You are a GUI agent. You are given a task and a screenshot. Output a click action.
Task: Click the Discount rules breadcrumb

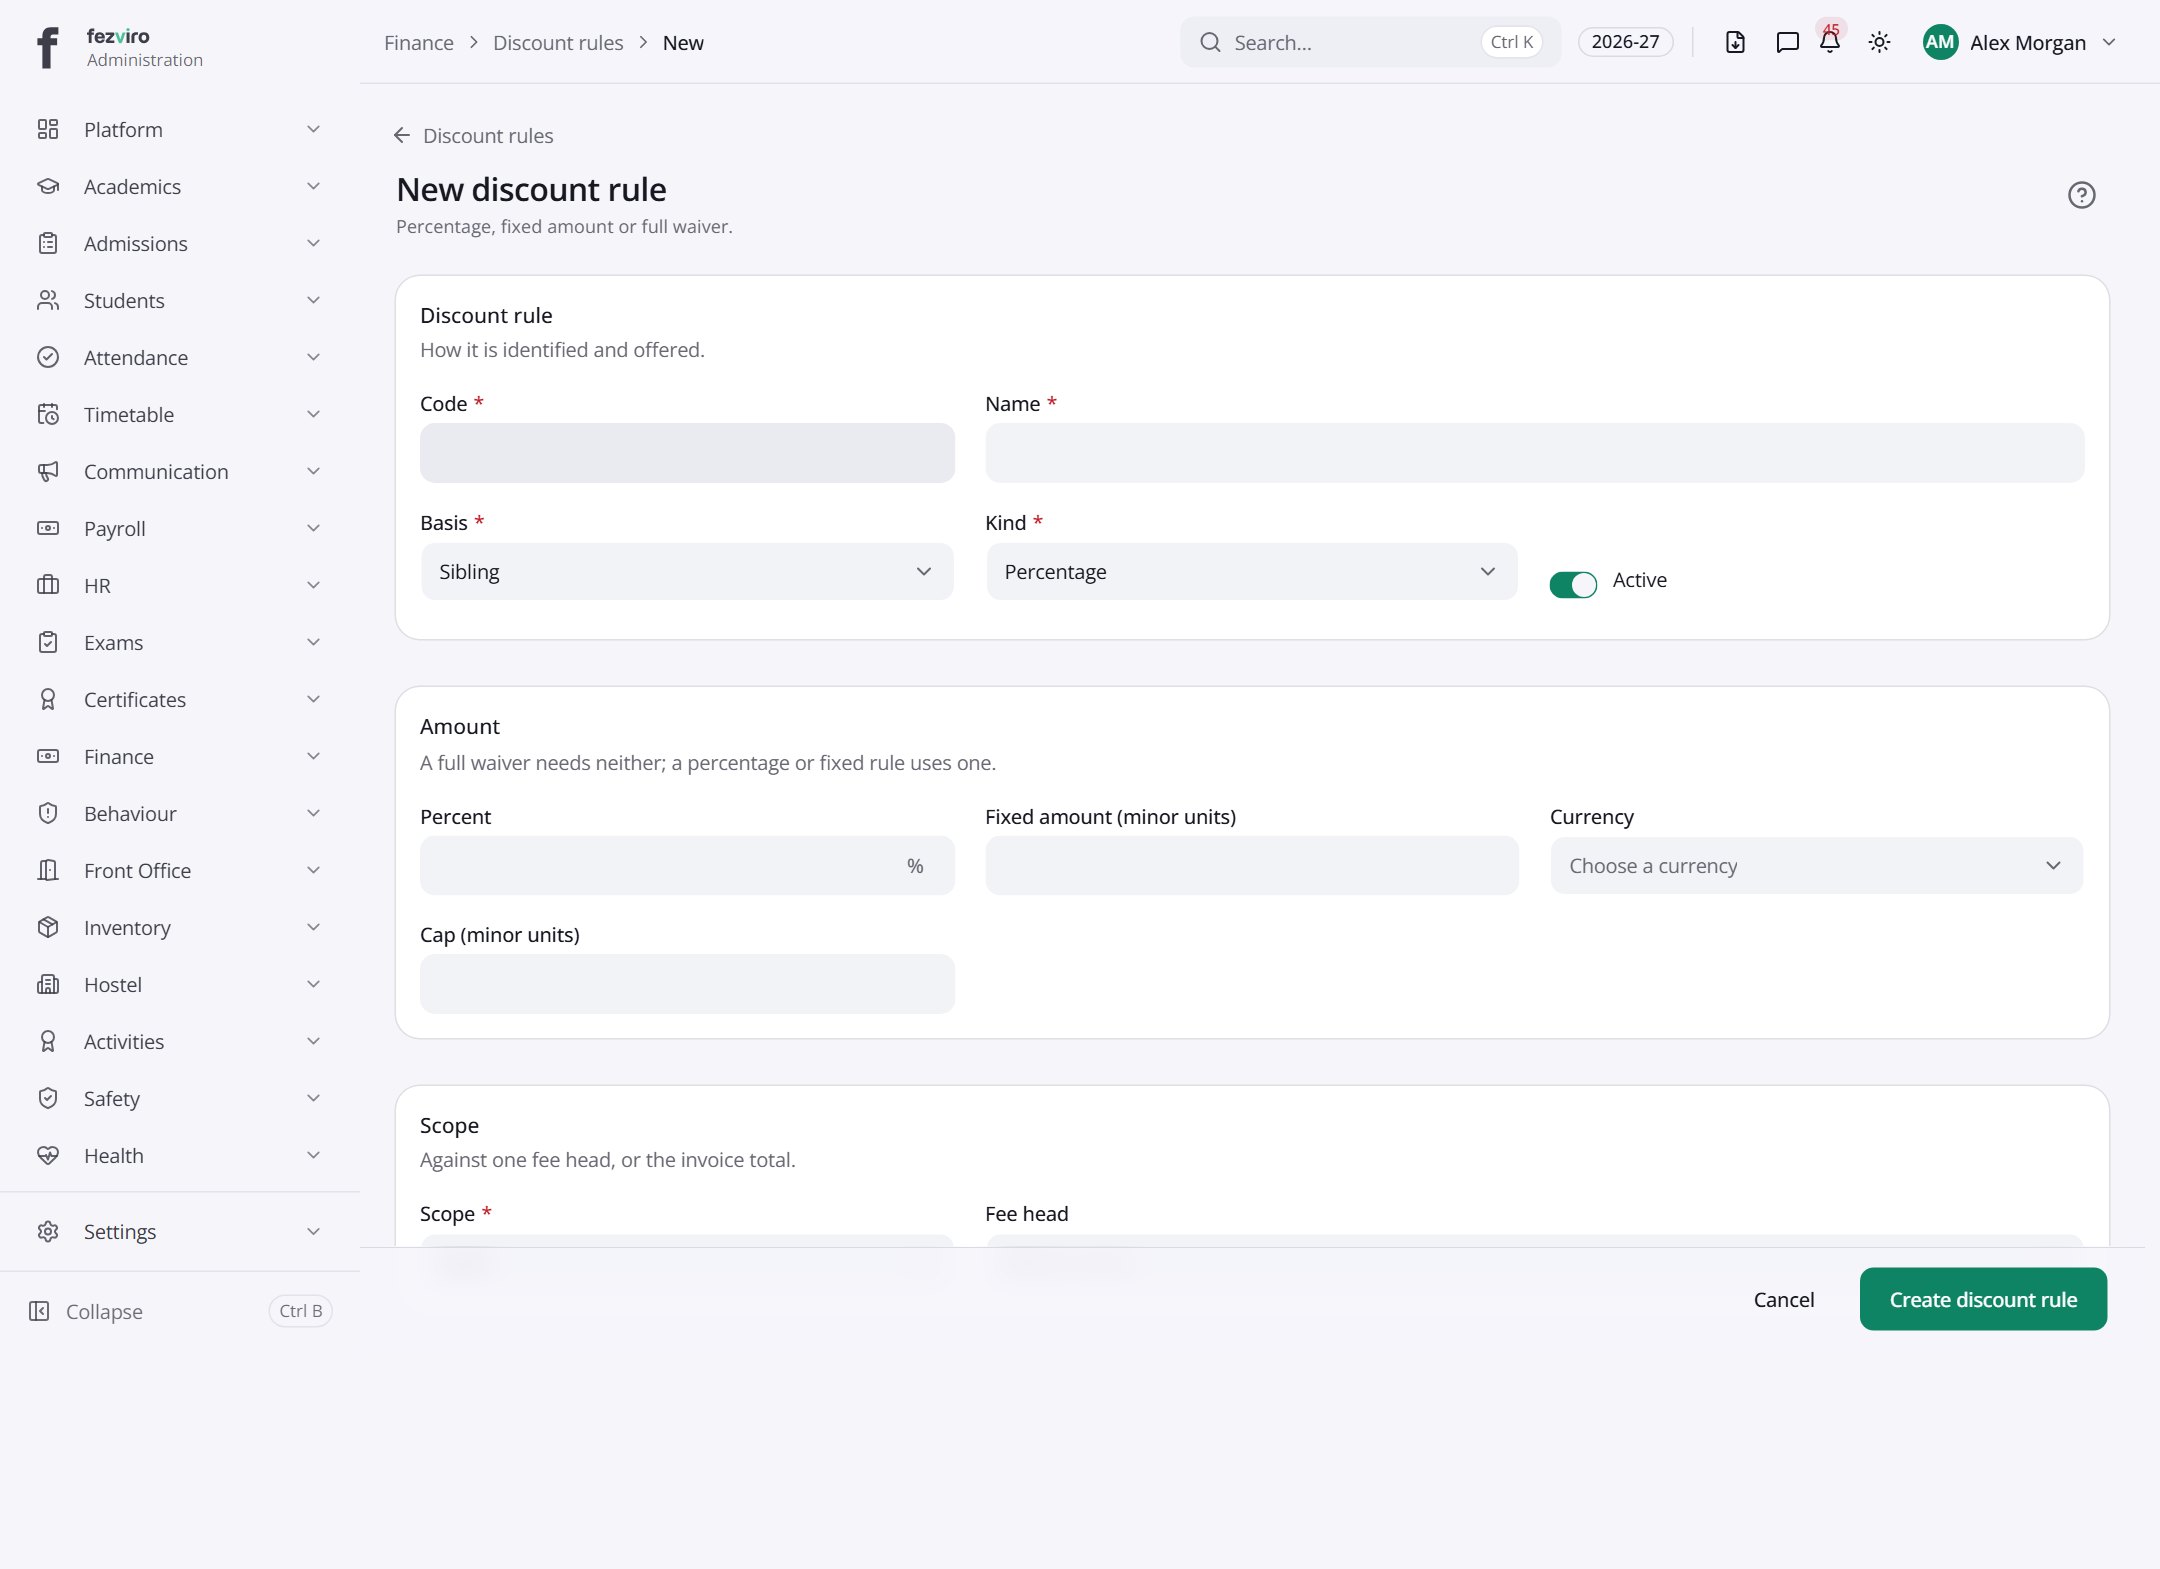(558, 43)
